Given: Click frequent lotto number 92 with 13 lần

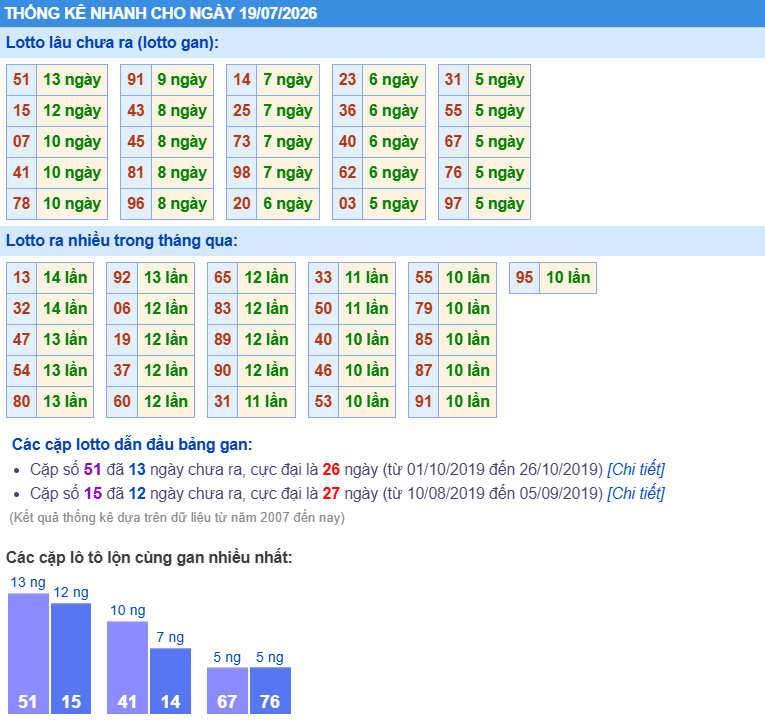Looking at the screenshot, I should click(122, 278).
